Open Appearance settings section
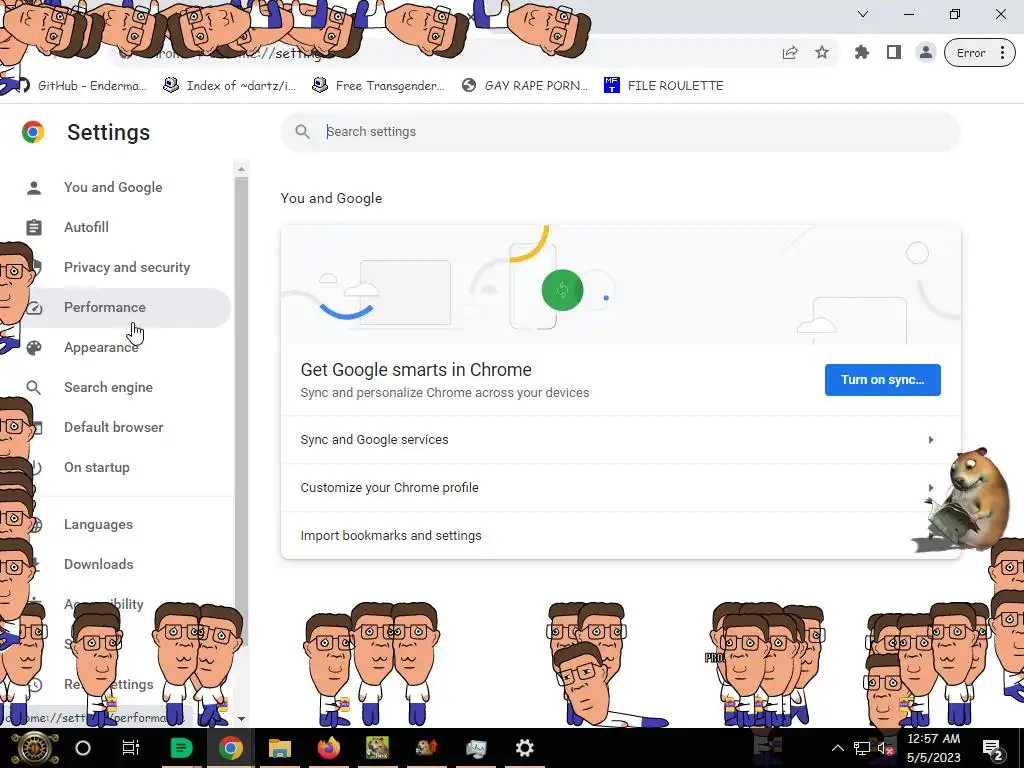 point(101,347)
